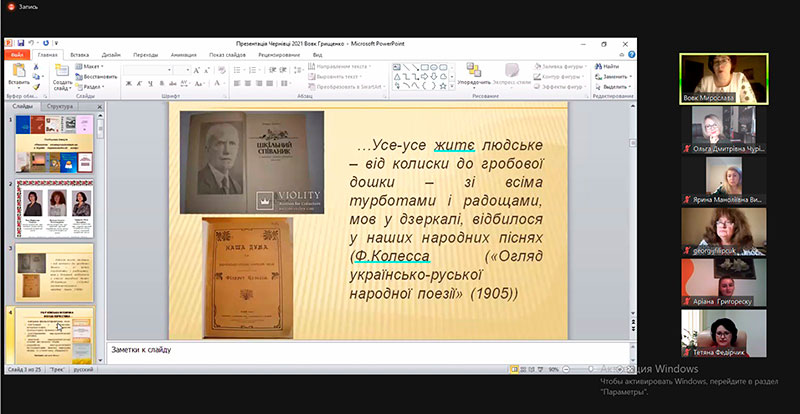
Task: Switch to the Вставка ribbon tab
Action: [x=80, y=55]
